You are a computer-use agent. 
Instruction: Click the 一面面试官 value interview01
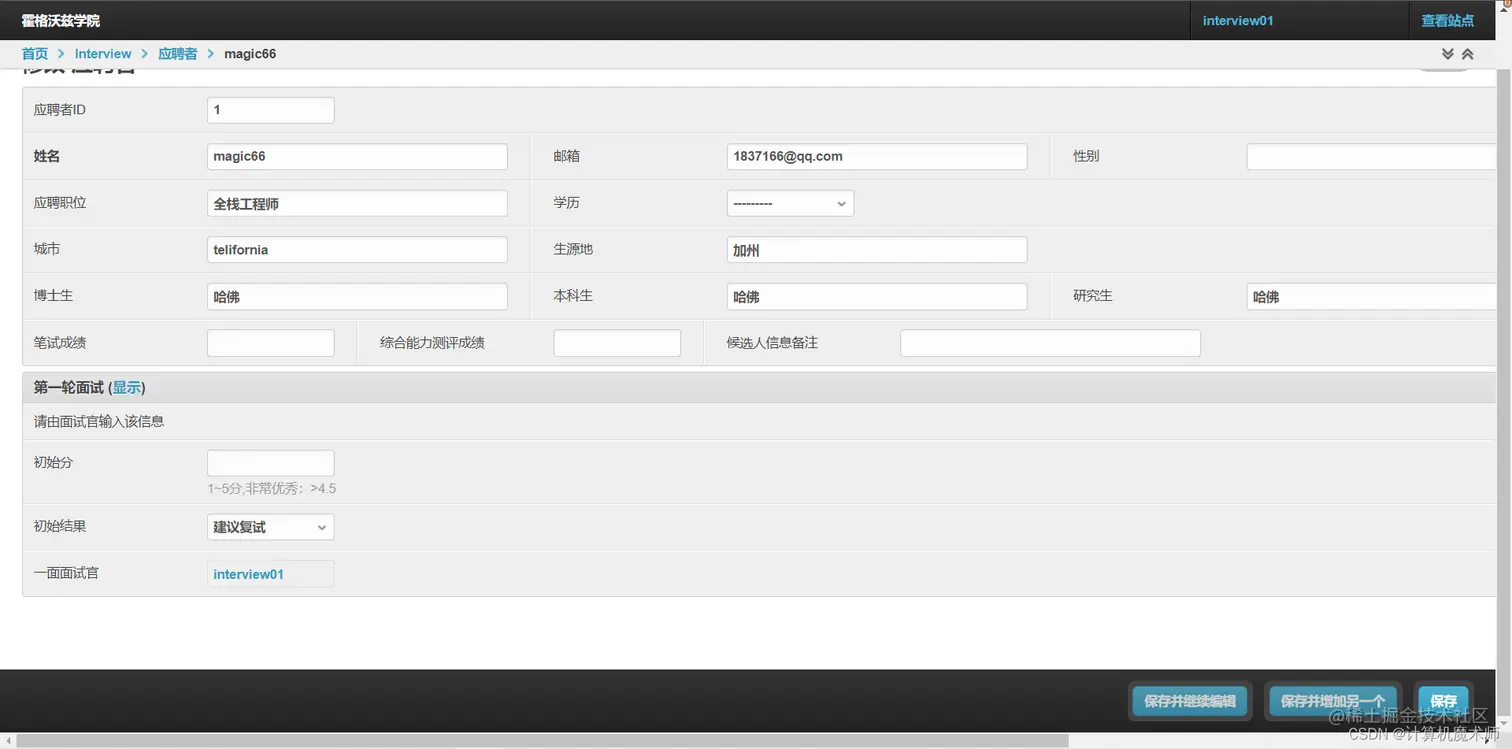(x=248, y=574)
